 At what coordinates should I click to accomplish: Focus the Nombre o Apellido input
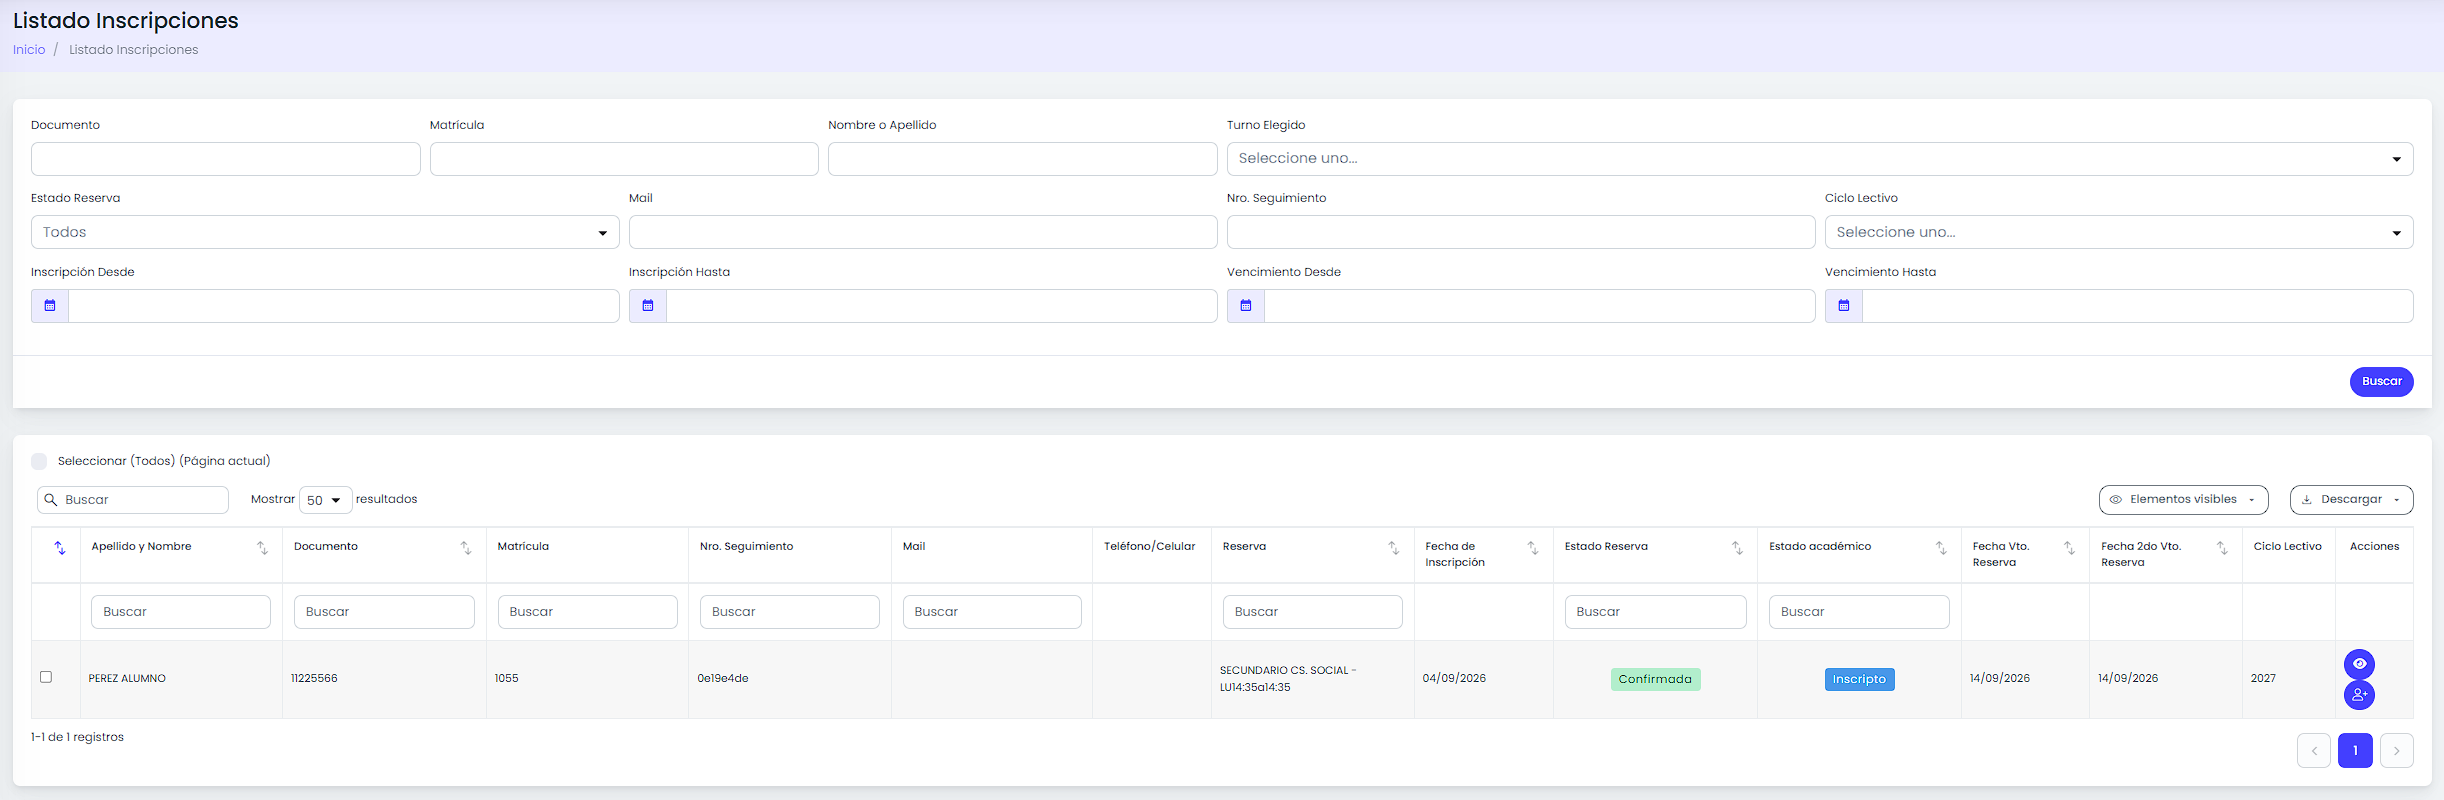point(1023,159)
